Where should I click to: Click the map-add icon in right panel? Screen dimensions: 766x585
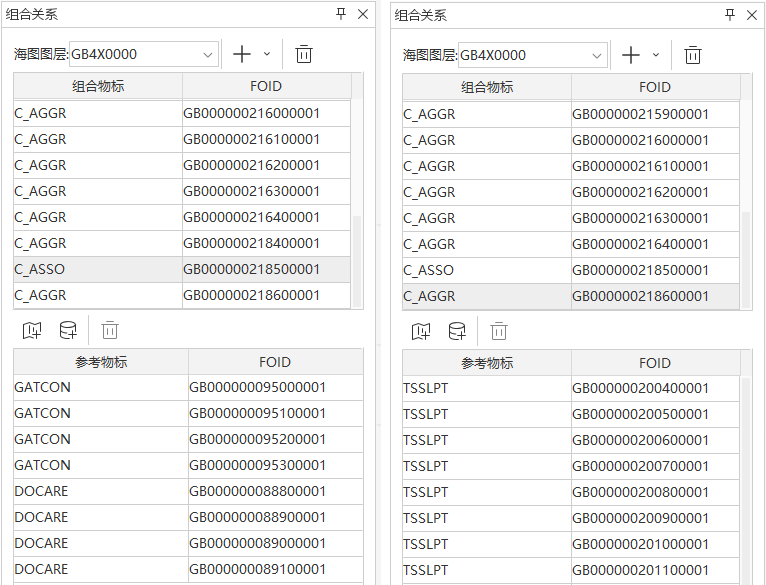[x=421, y=331]
